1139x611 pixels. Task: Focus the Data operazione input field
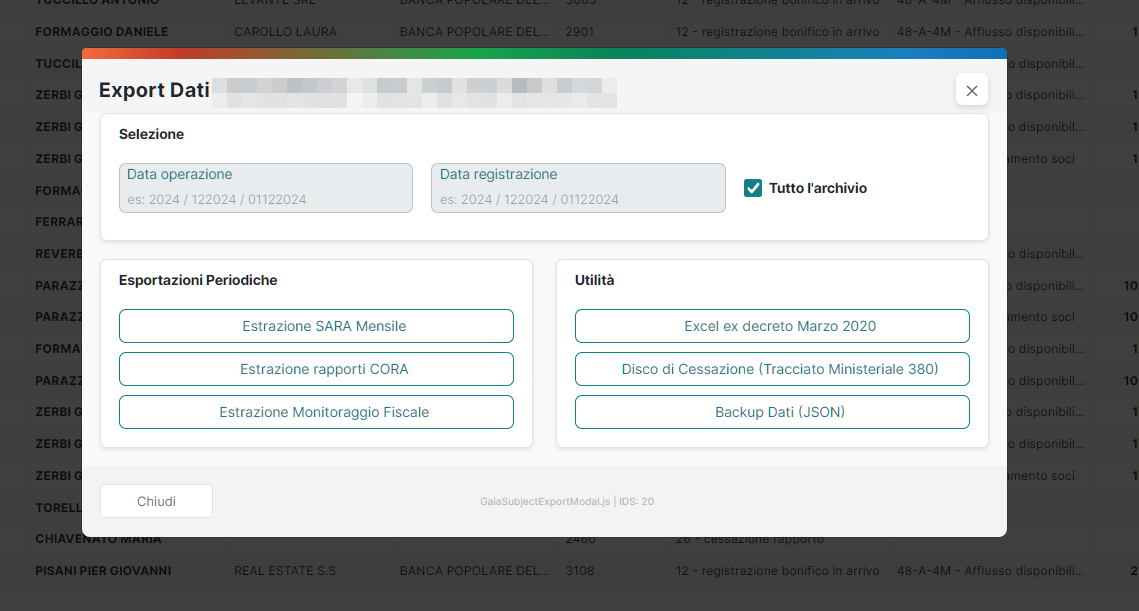click(266, 188)
